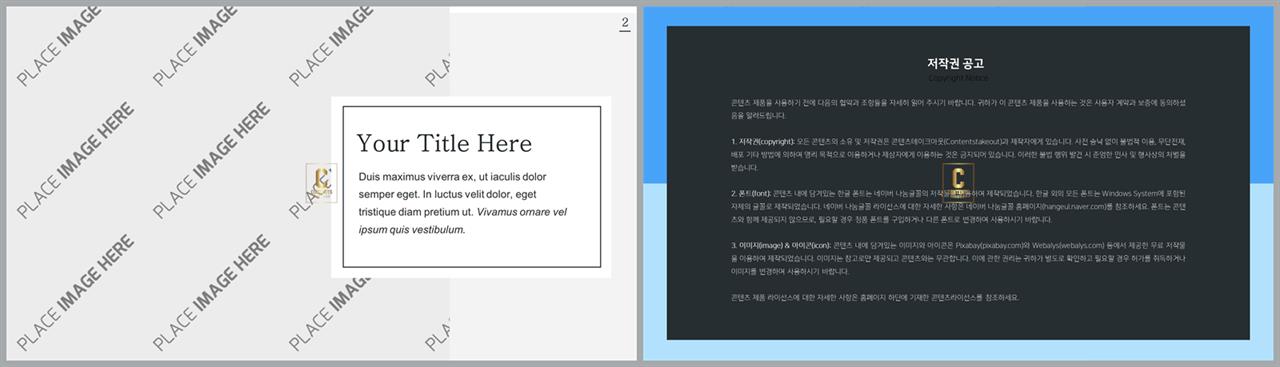Click the underlined page number 2

tap(625, 23)
